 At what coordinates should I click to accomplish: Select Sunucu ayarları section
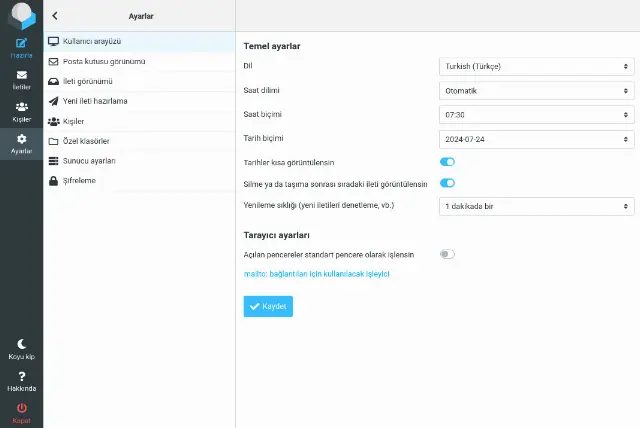coord(139,161)
